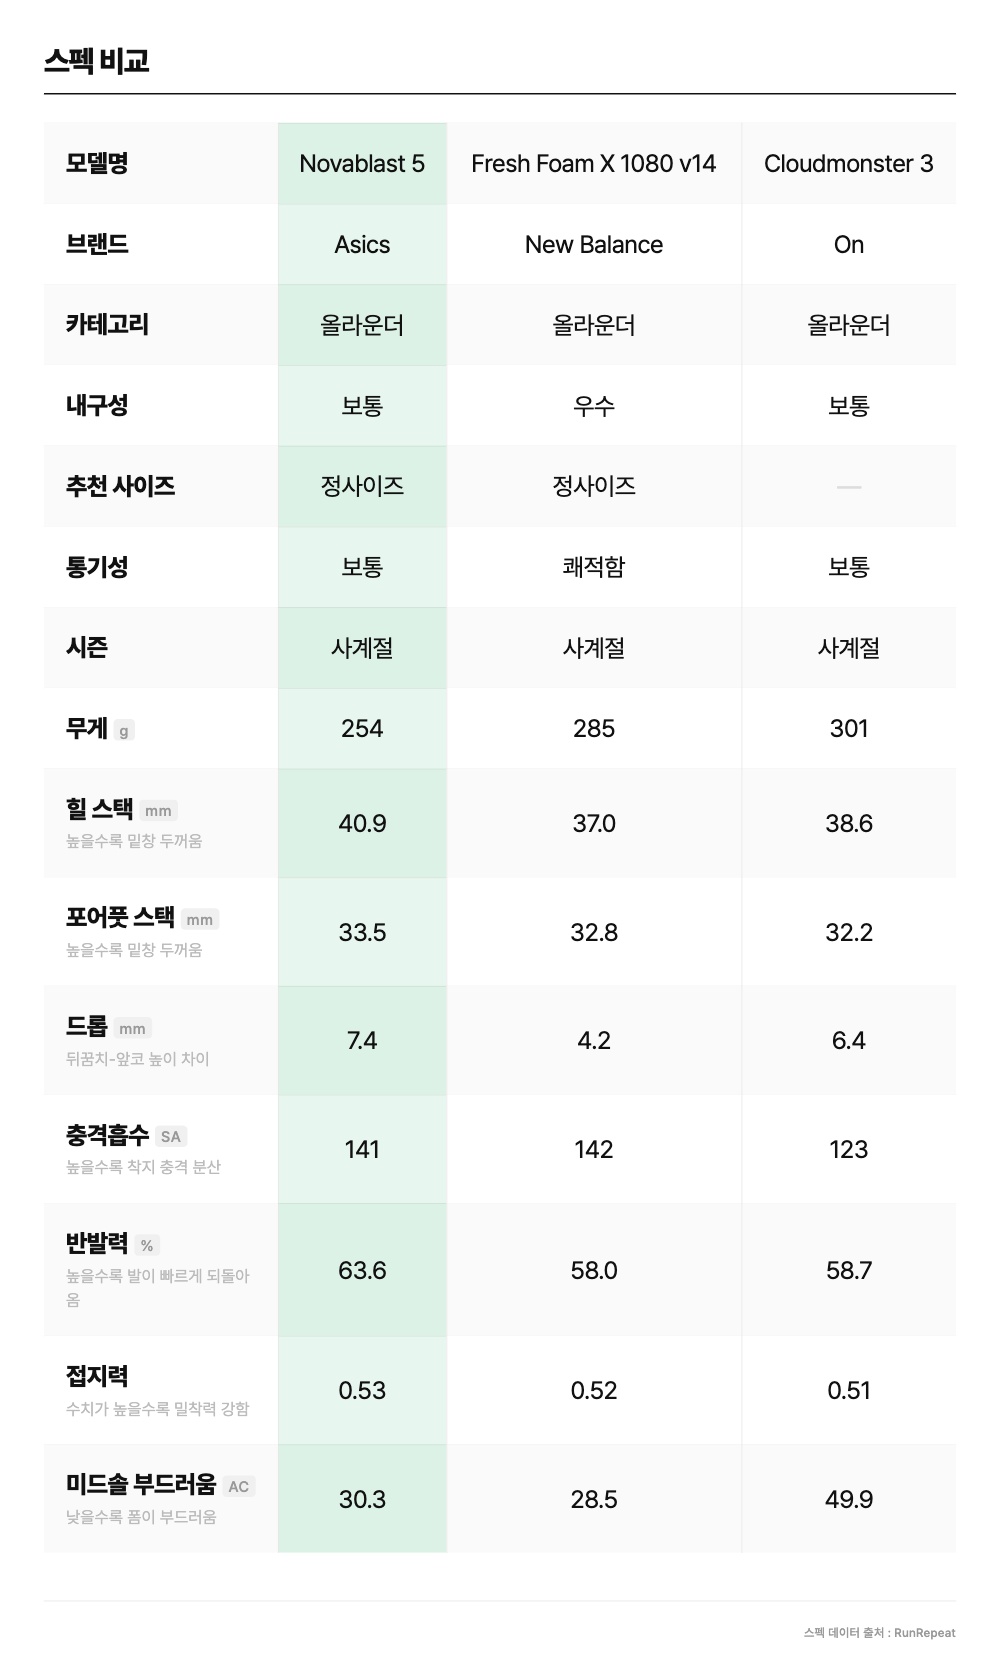Select the Fresh Foam X 1080 v14 header

pos(593,164)
